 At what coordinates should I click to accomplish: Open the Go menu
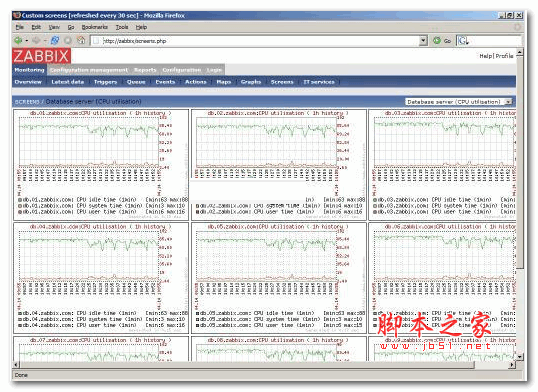coord(71,27)
